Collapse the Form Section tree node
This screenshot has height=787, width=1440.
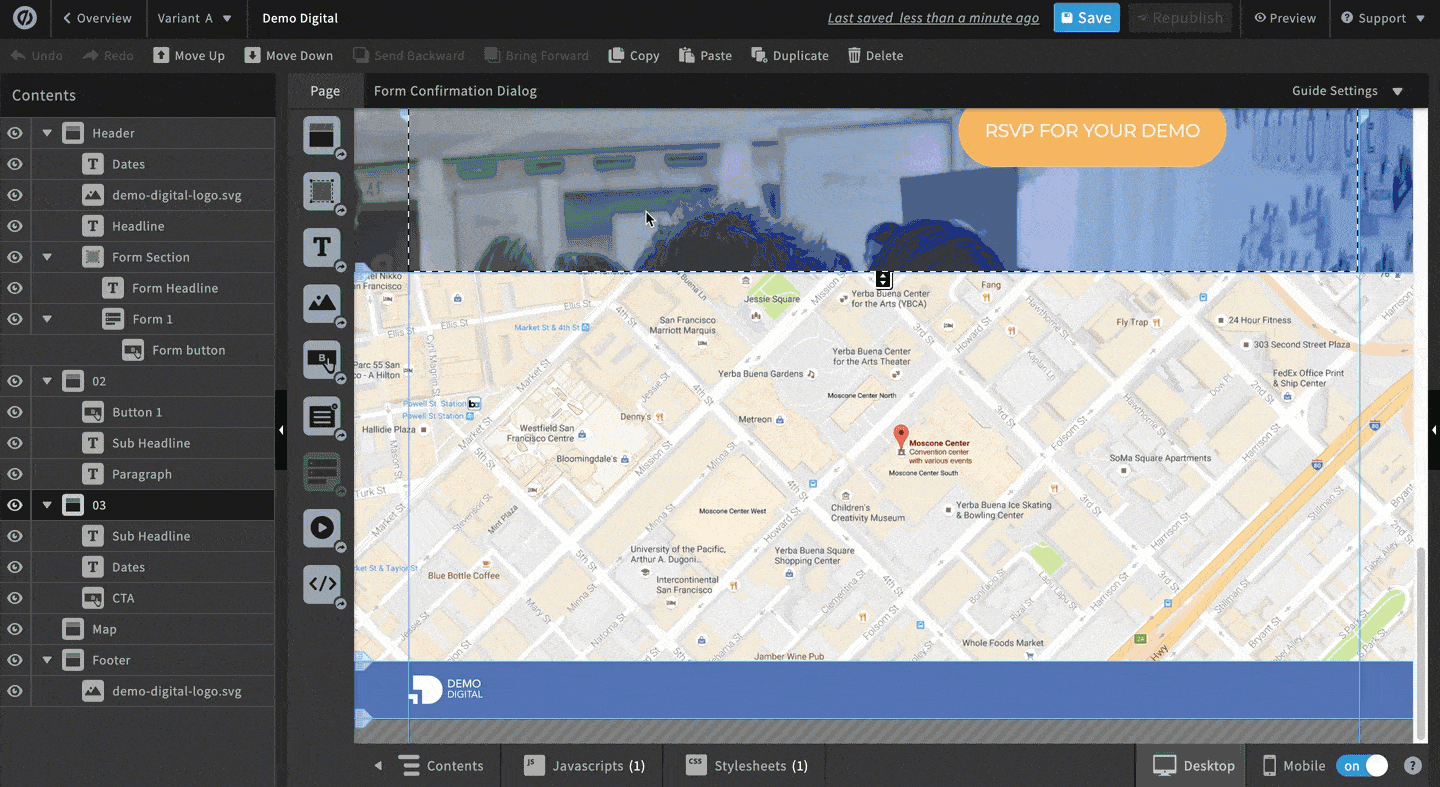(47, 257)
